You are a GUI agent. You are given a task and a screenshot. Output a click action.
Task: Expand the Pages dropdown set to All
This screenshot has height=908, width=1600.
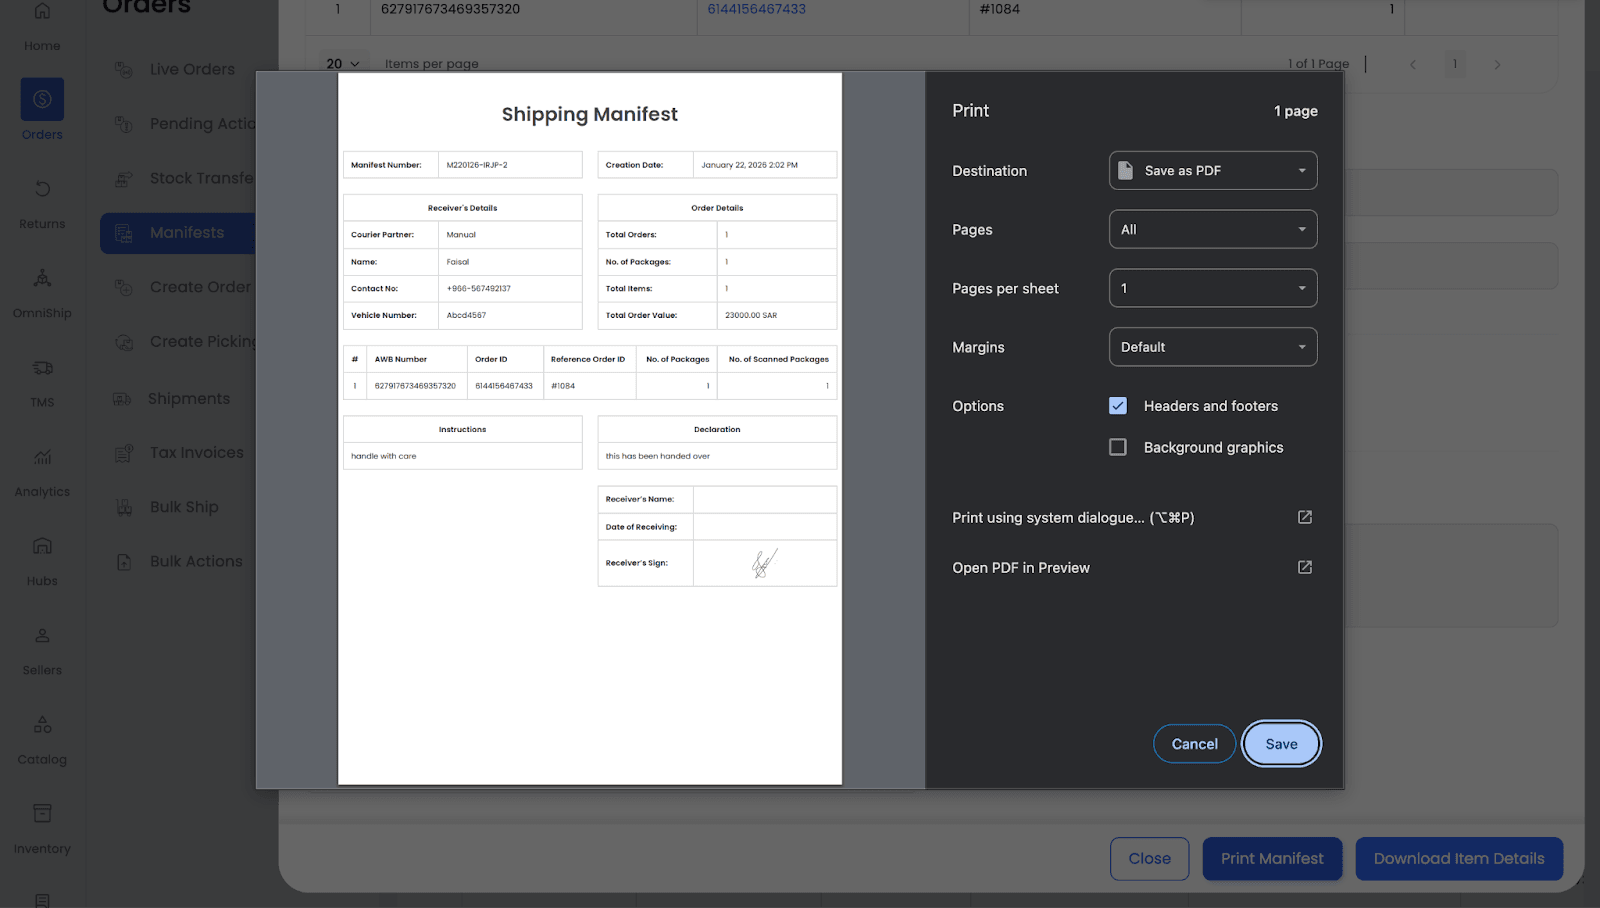coord(1212,229)
